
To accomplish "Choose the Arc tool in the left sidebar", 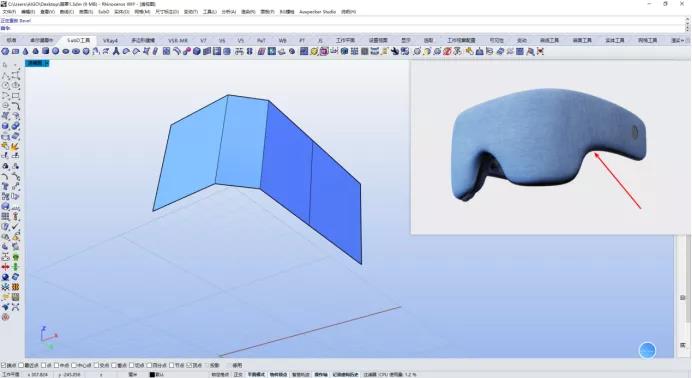I will (5, 96).
